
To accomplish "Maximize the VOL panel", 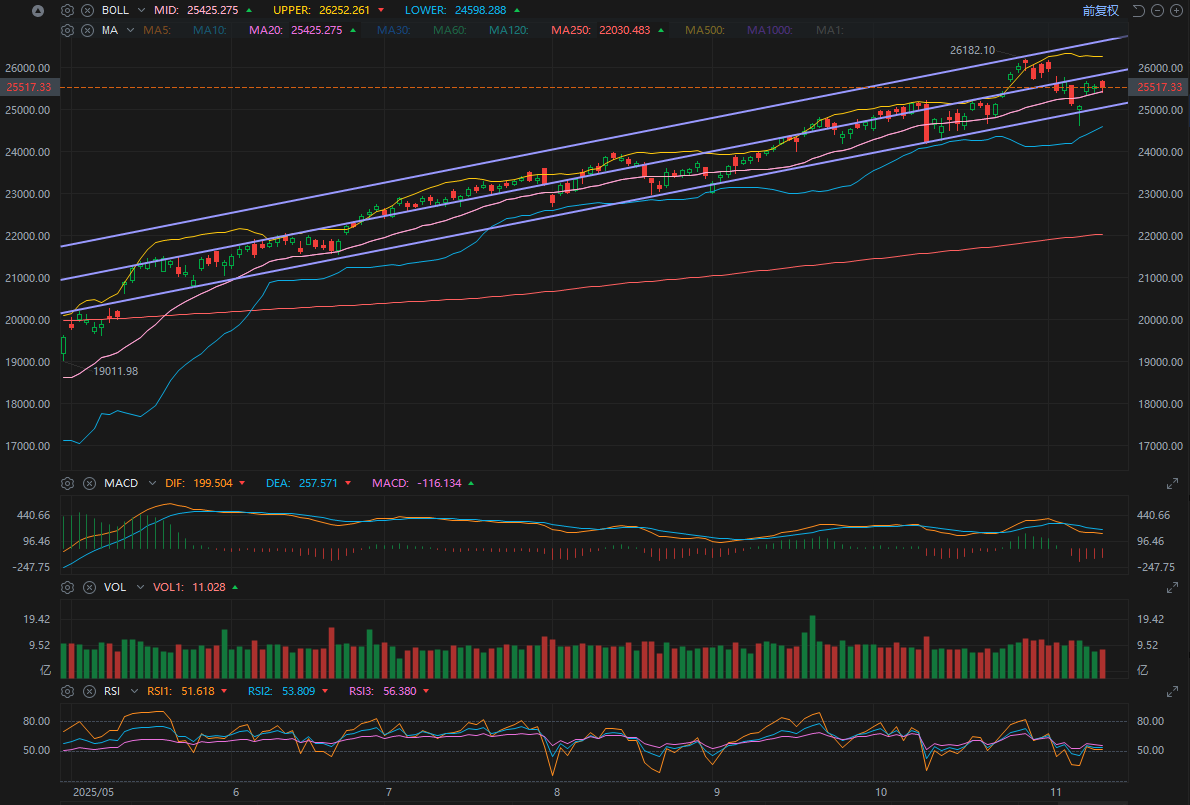I will click(1172, 587).
